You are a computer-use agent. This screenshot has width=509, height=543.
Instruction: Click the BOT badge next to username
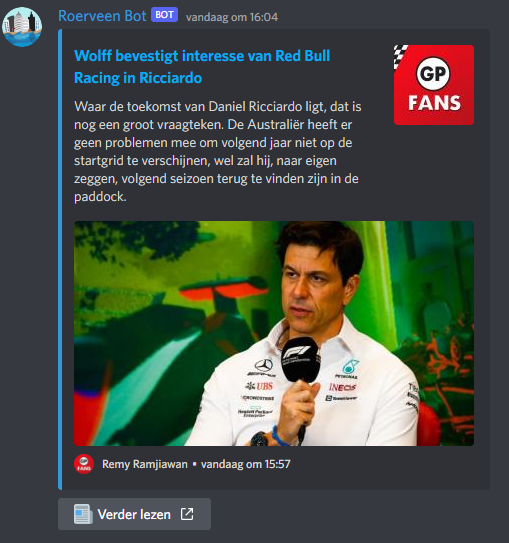pos(164,15)
